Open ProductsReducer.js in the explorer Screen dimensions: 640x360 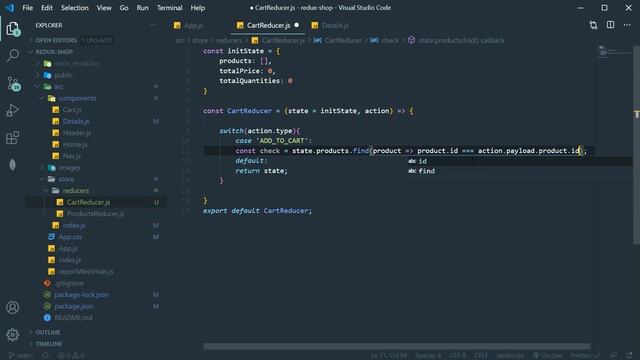point(96,213)
